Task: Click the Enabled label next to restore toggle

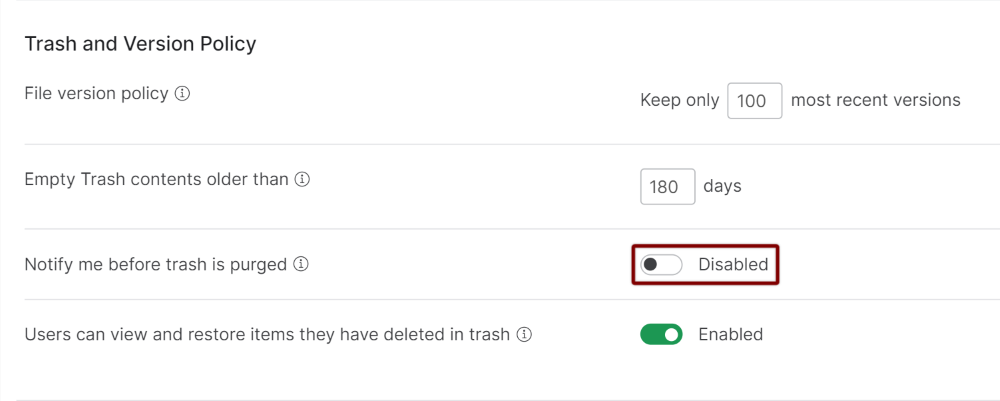Action: [x=731, y=334]
